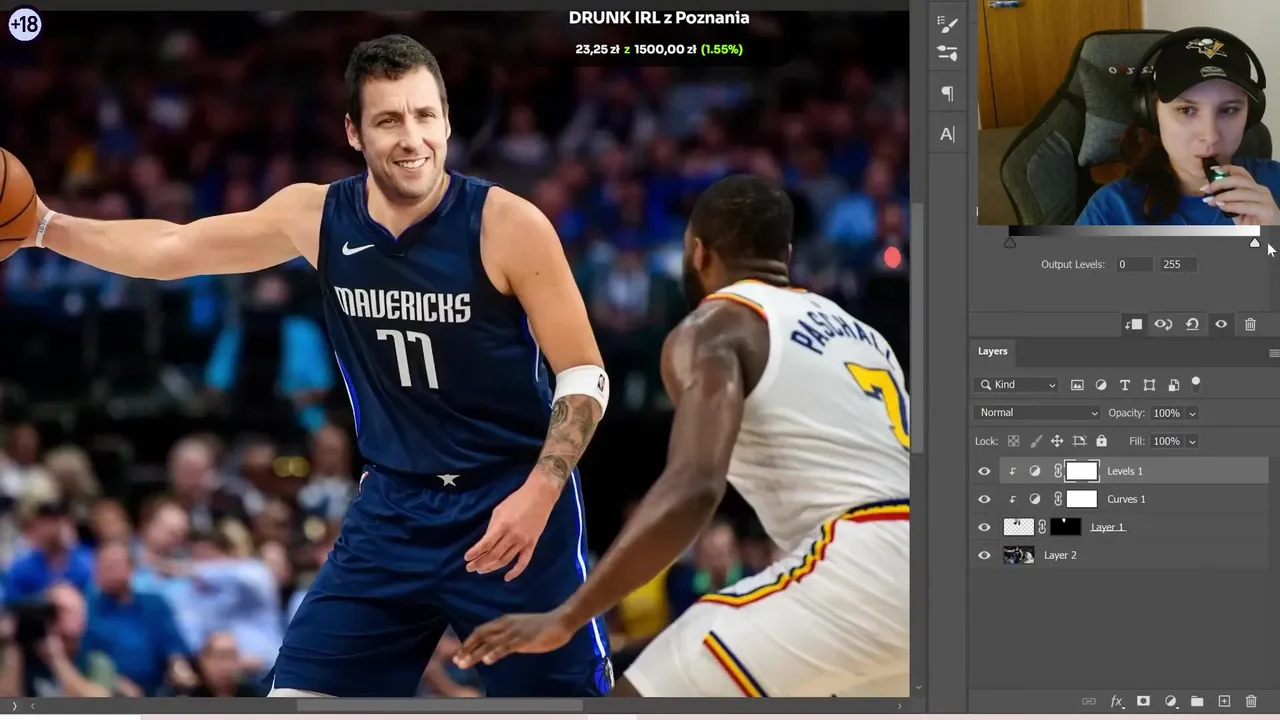This screenshot has height=720, width=1280.
Task: Hide Layer 2 with eye icon
Action: pyautogui.click(x=984, y=555)
